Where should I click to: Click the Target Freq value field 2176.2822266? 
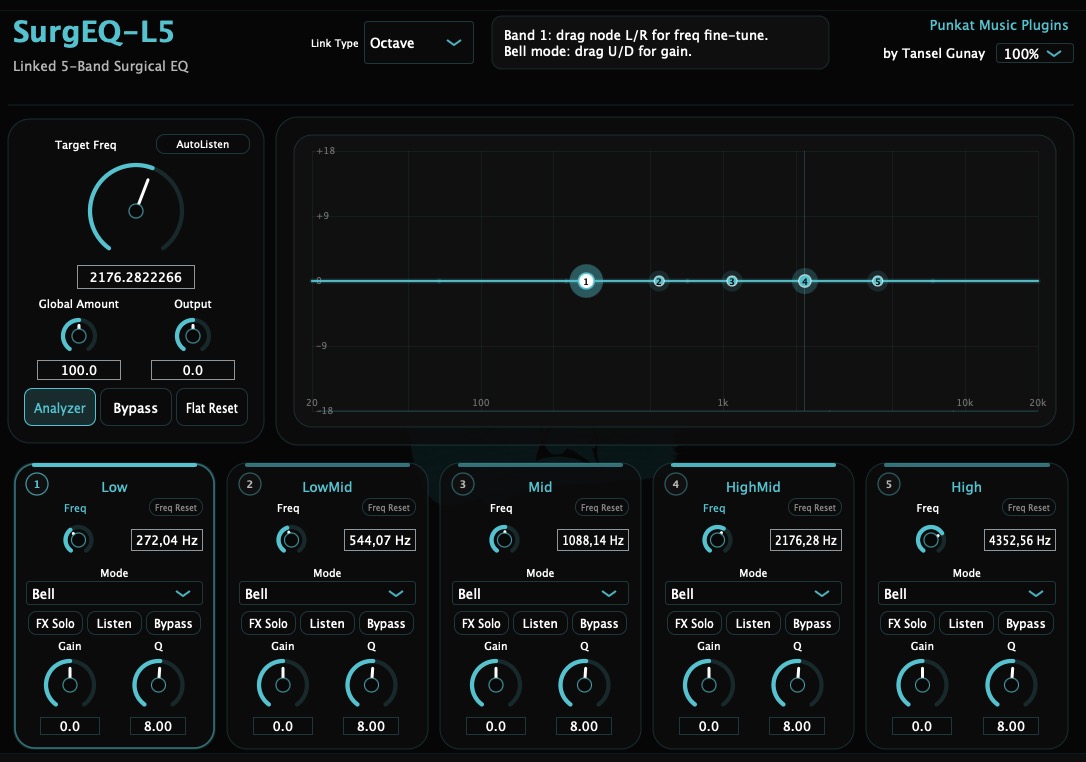[136, 277]
